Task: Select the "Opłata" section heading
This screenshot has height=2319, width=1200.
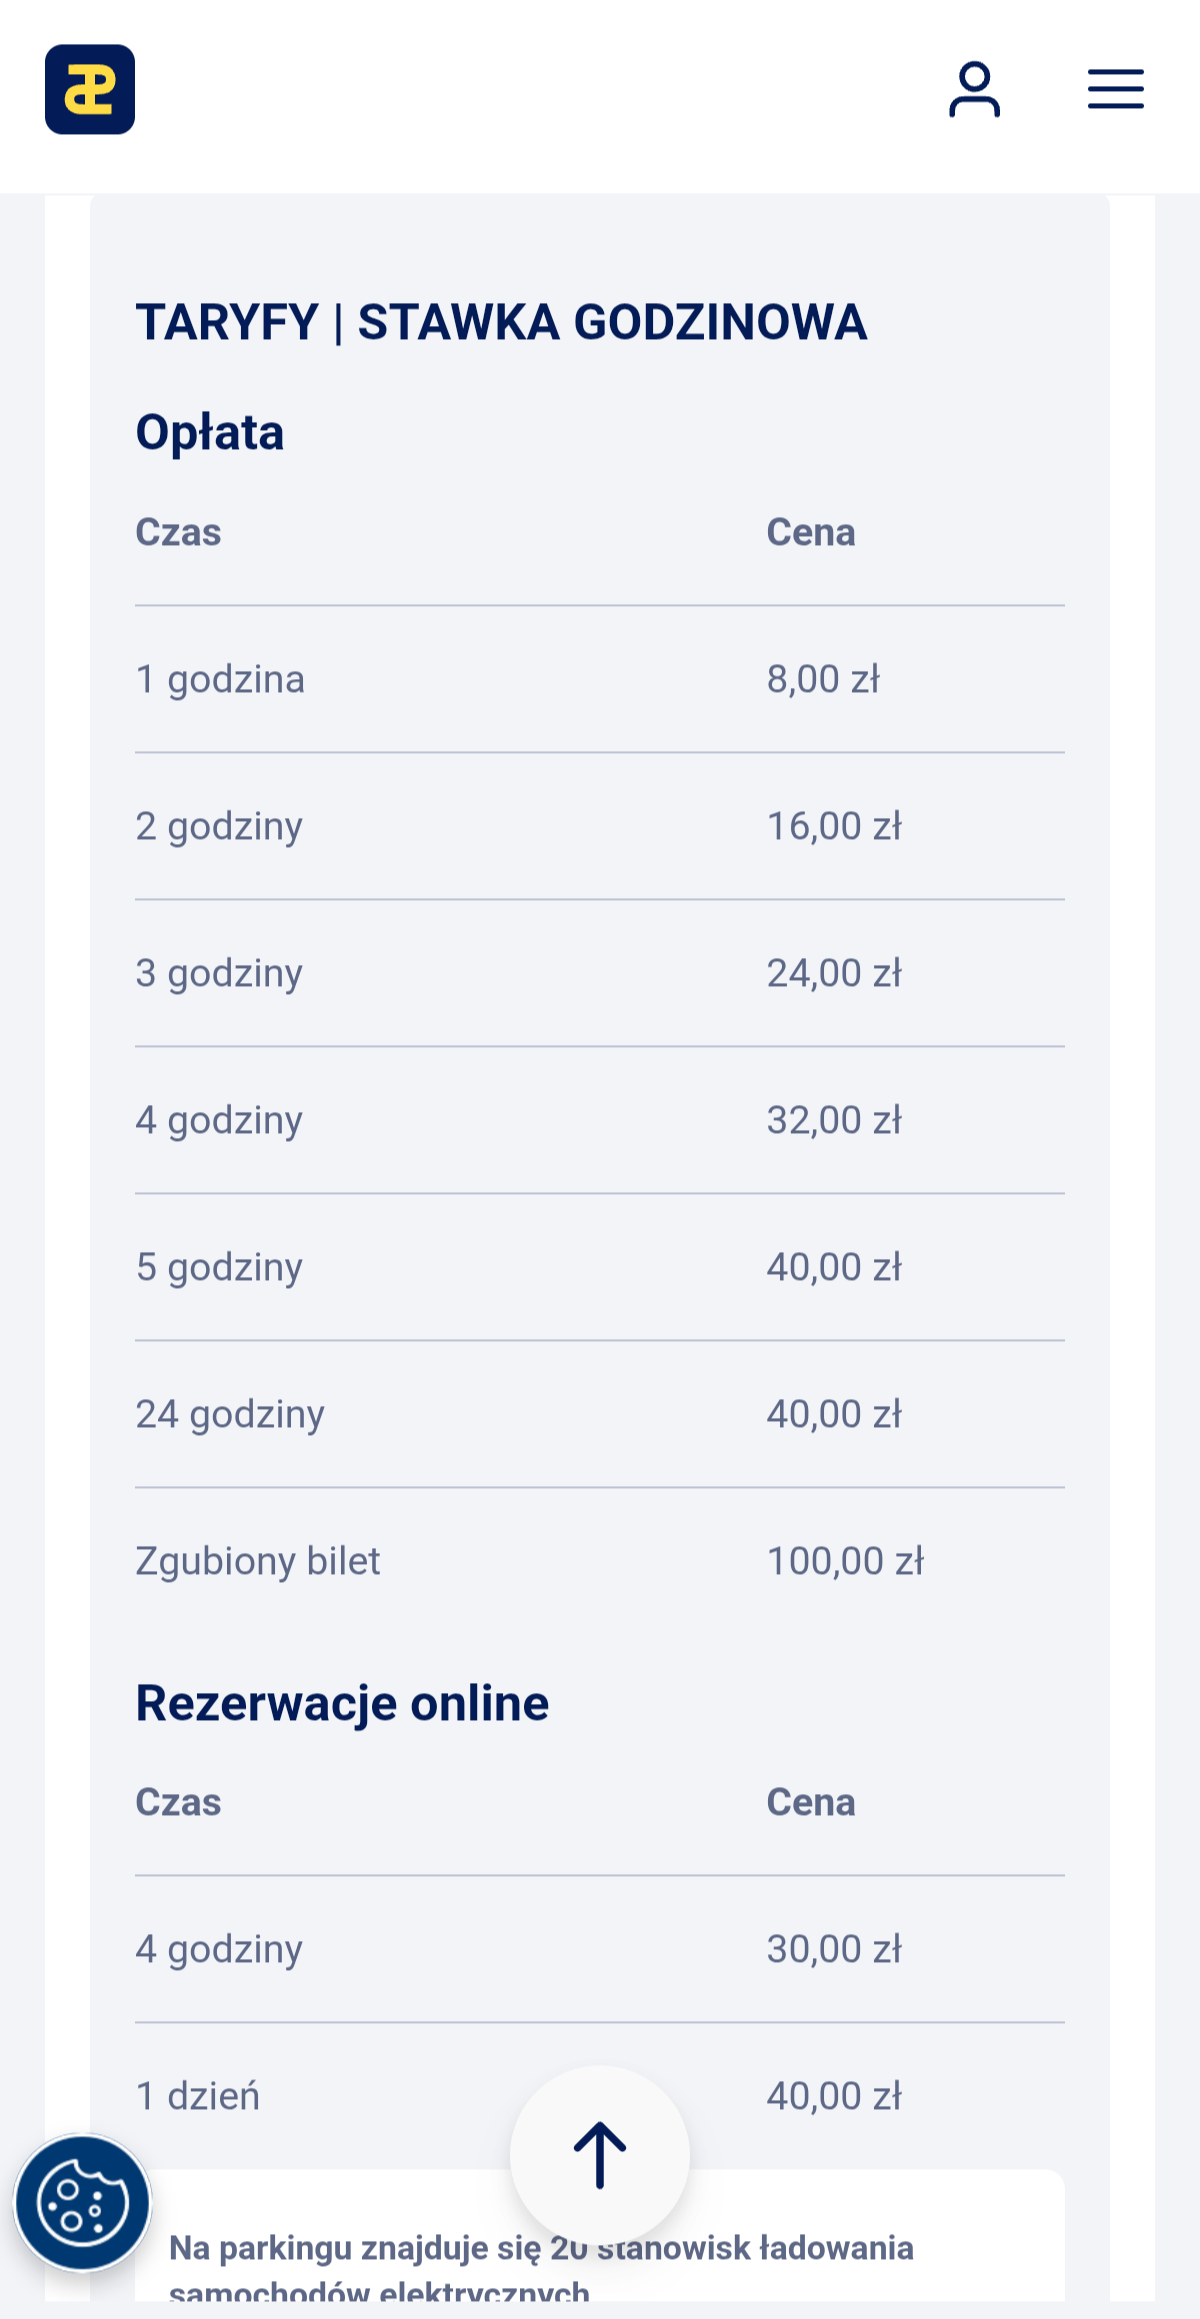Action: pyautogui.click(x=210, y=433)
